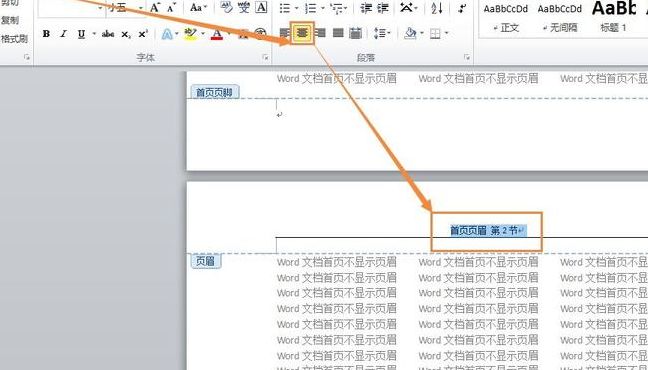Open the font color picker arrow
Image resolution: width=648 pixels, height=370 pixels.
point(229,33)
